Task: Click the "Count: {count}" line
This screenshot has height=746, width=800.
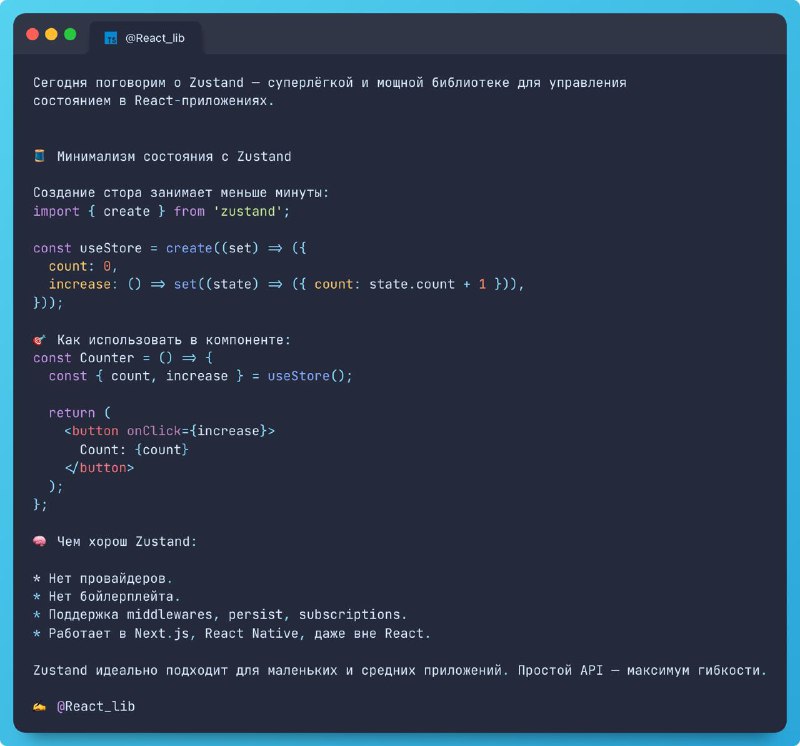Action: pos(134,450)
